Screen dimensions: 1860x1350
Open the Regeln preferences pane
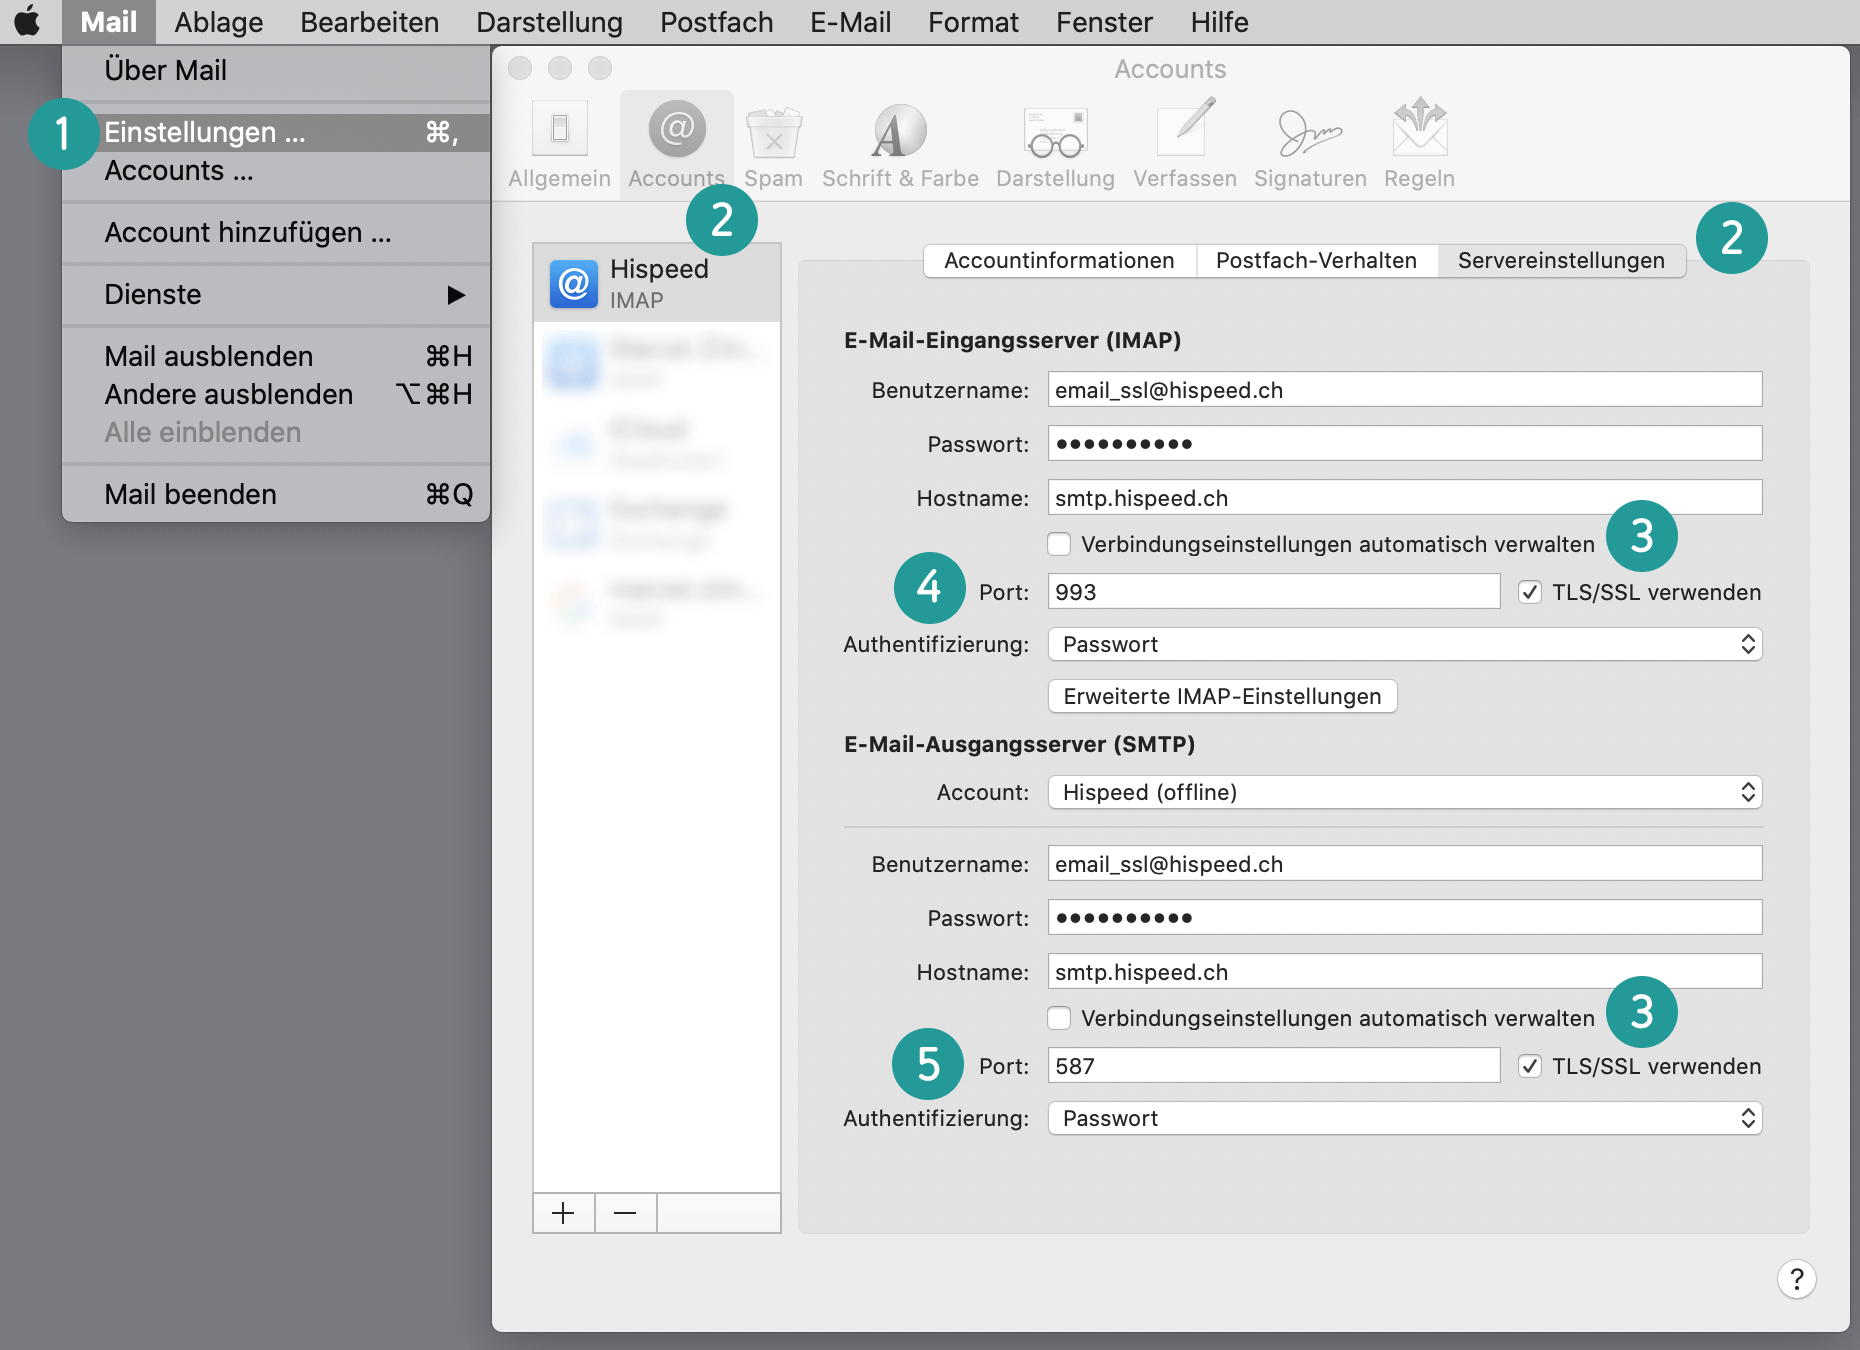(1419, 145)
